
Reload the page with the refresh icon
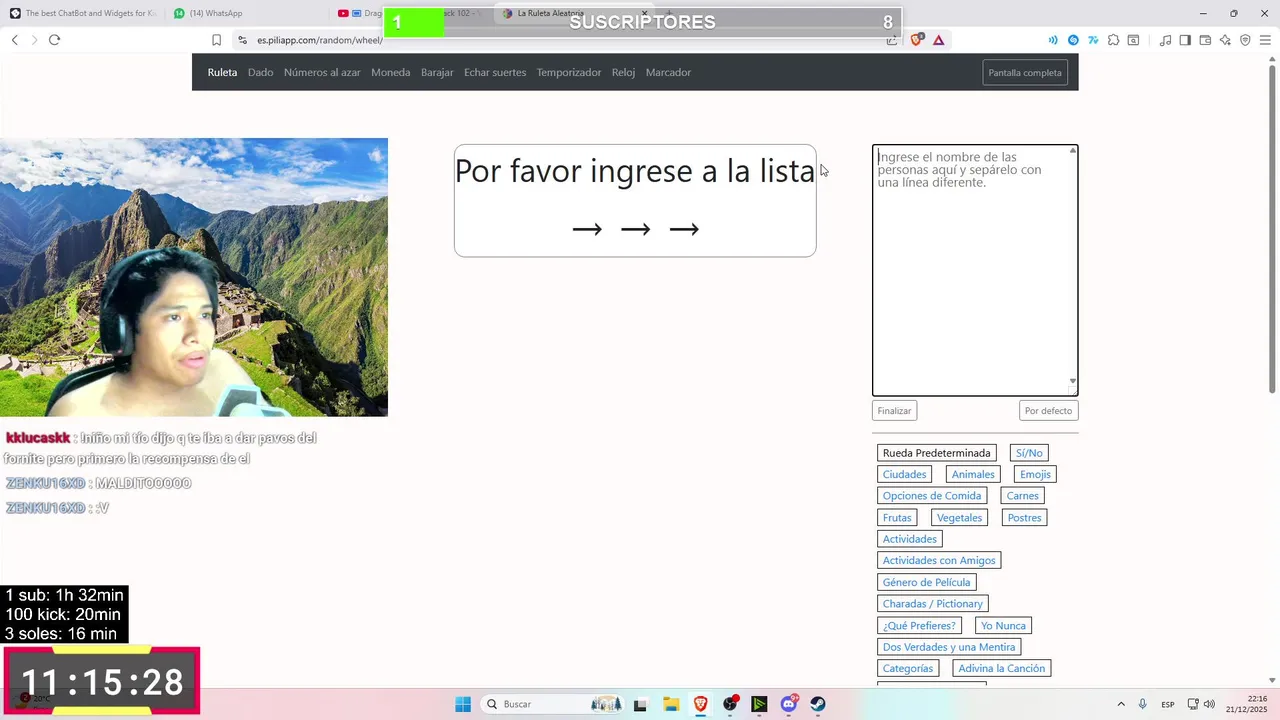[x=54, y=40]
